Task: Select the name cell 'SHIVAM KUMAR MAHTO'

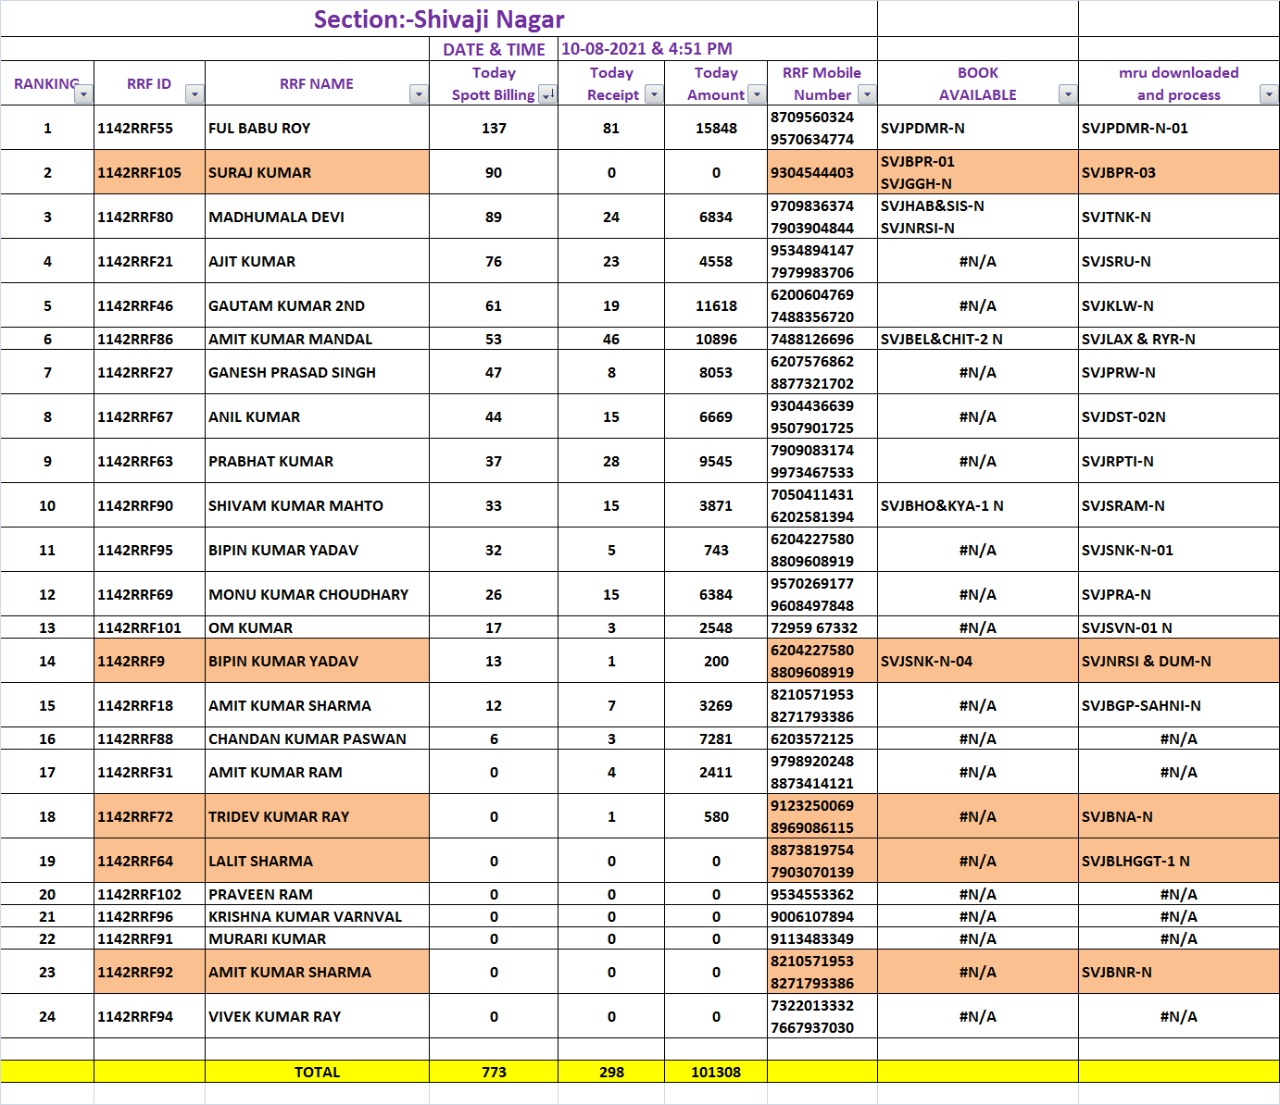Action: (x=317, y=506)
